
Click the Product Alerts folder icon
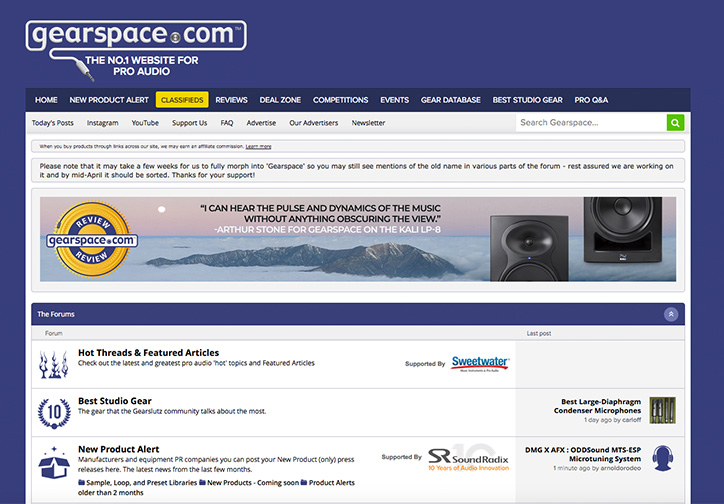point(304,483)
